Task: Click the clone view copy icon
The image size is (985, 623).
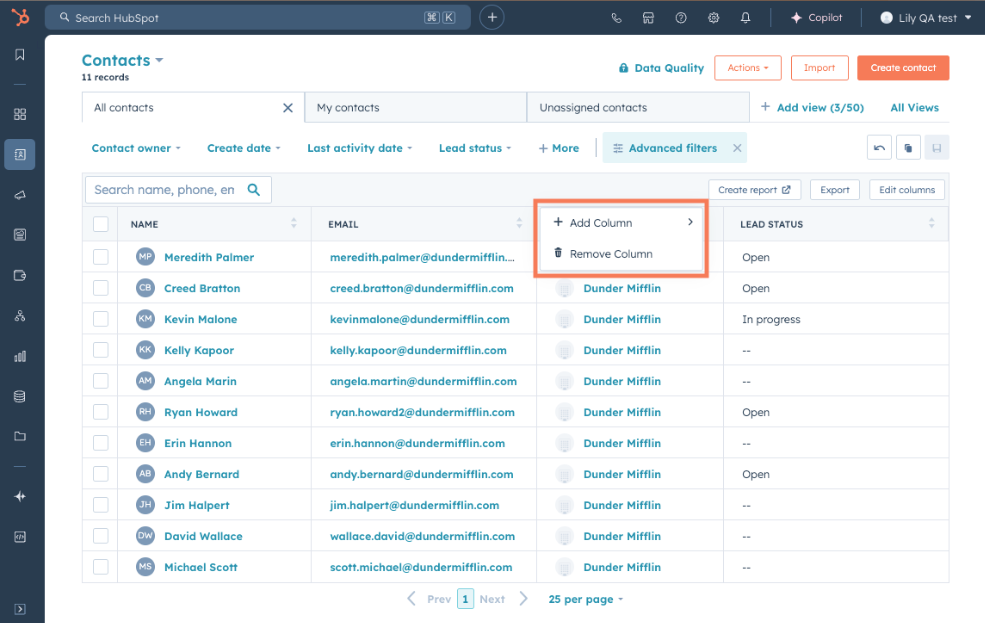Action: [x=908, y=148]
